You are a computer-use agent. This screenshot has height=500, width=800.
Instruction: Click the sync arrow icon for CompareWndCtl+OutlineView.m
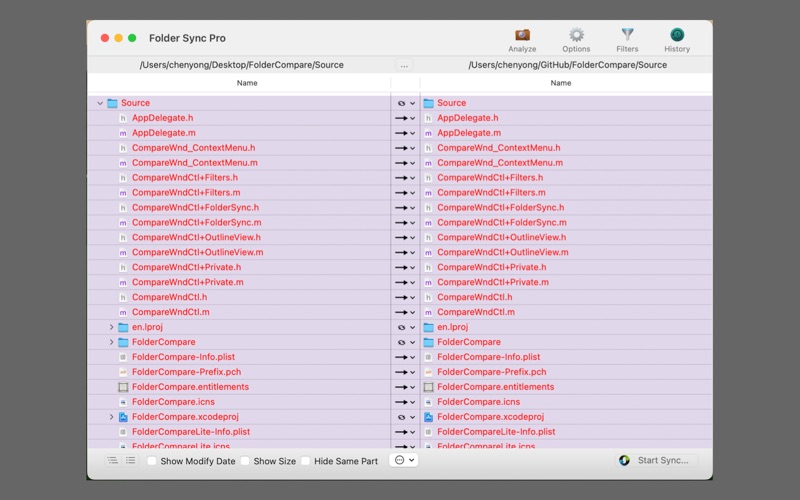pyautogui.click(x=402, y=253)
